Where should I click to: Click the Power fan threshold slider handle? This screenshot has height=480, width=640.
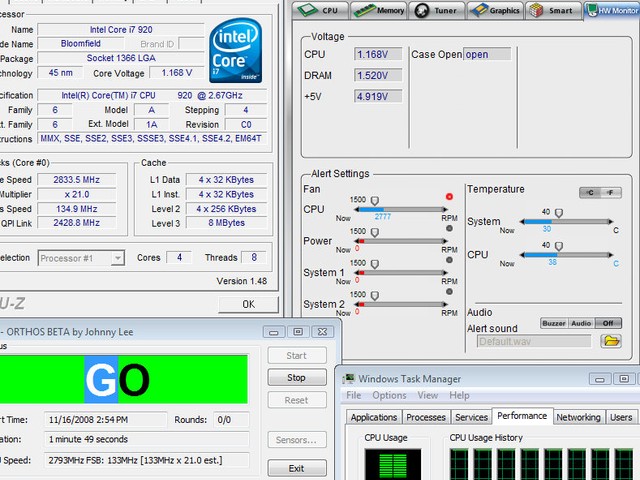[x=374, y=232]
